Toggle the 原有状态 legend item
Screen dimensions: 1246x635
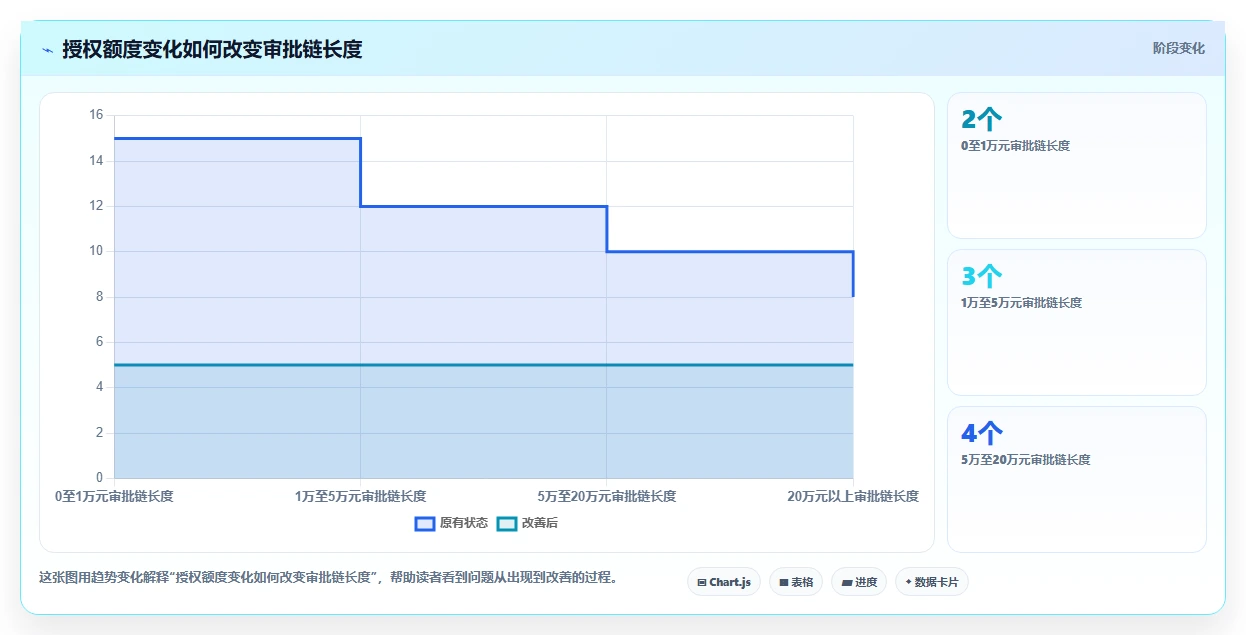(451, 523)
